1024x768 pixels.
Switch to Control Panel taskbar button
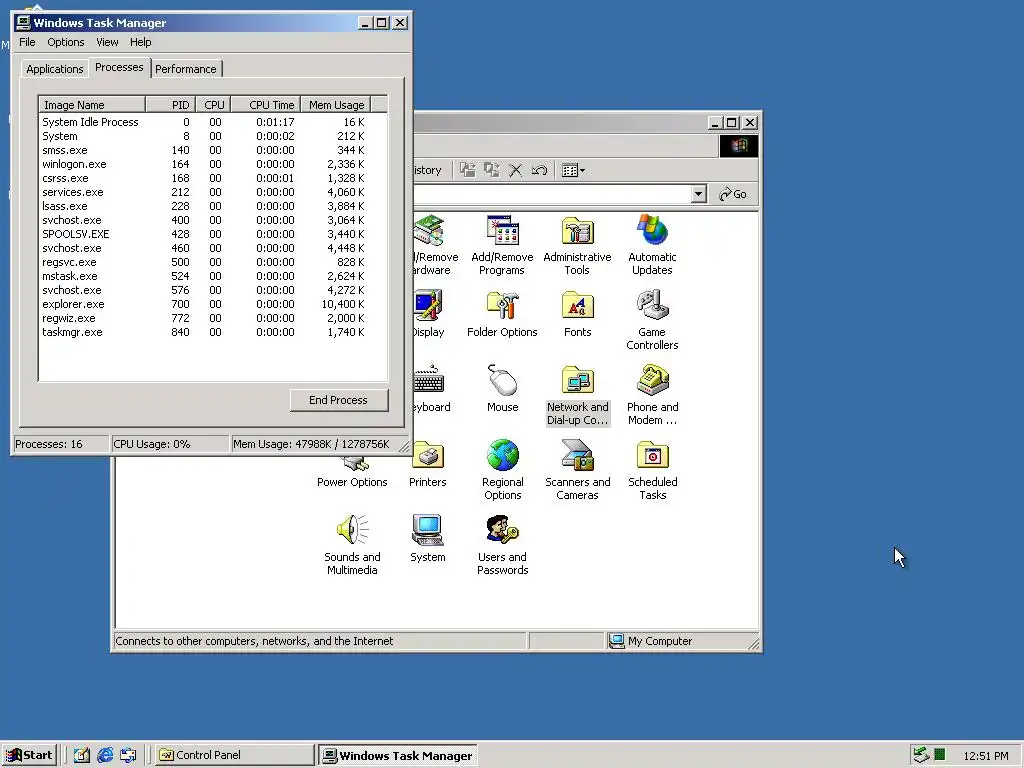pyautogui.click(x=235, y=755)
